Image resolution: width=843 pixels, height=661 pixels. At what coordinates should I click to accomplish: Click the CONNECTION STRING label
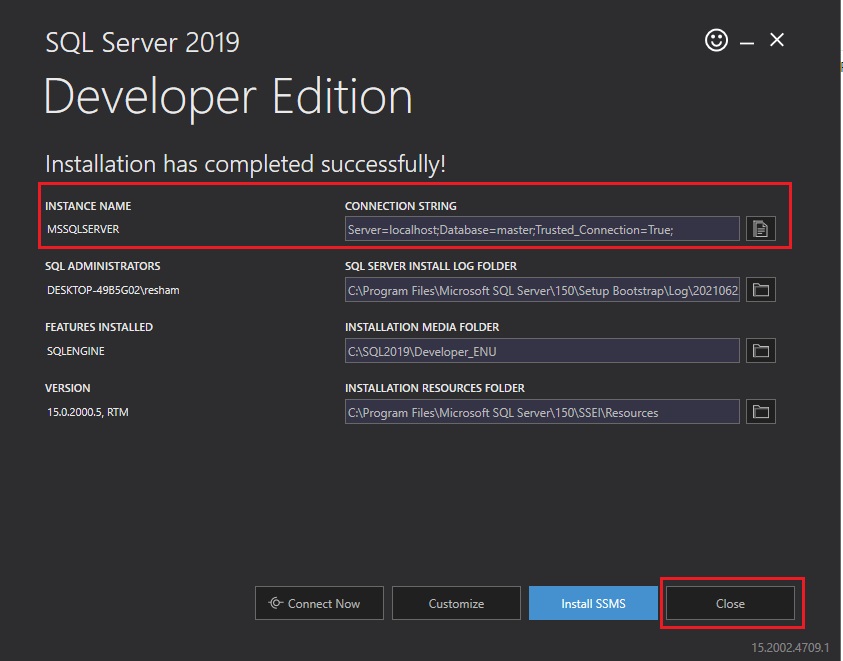[401, 206]
